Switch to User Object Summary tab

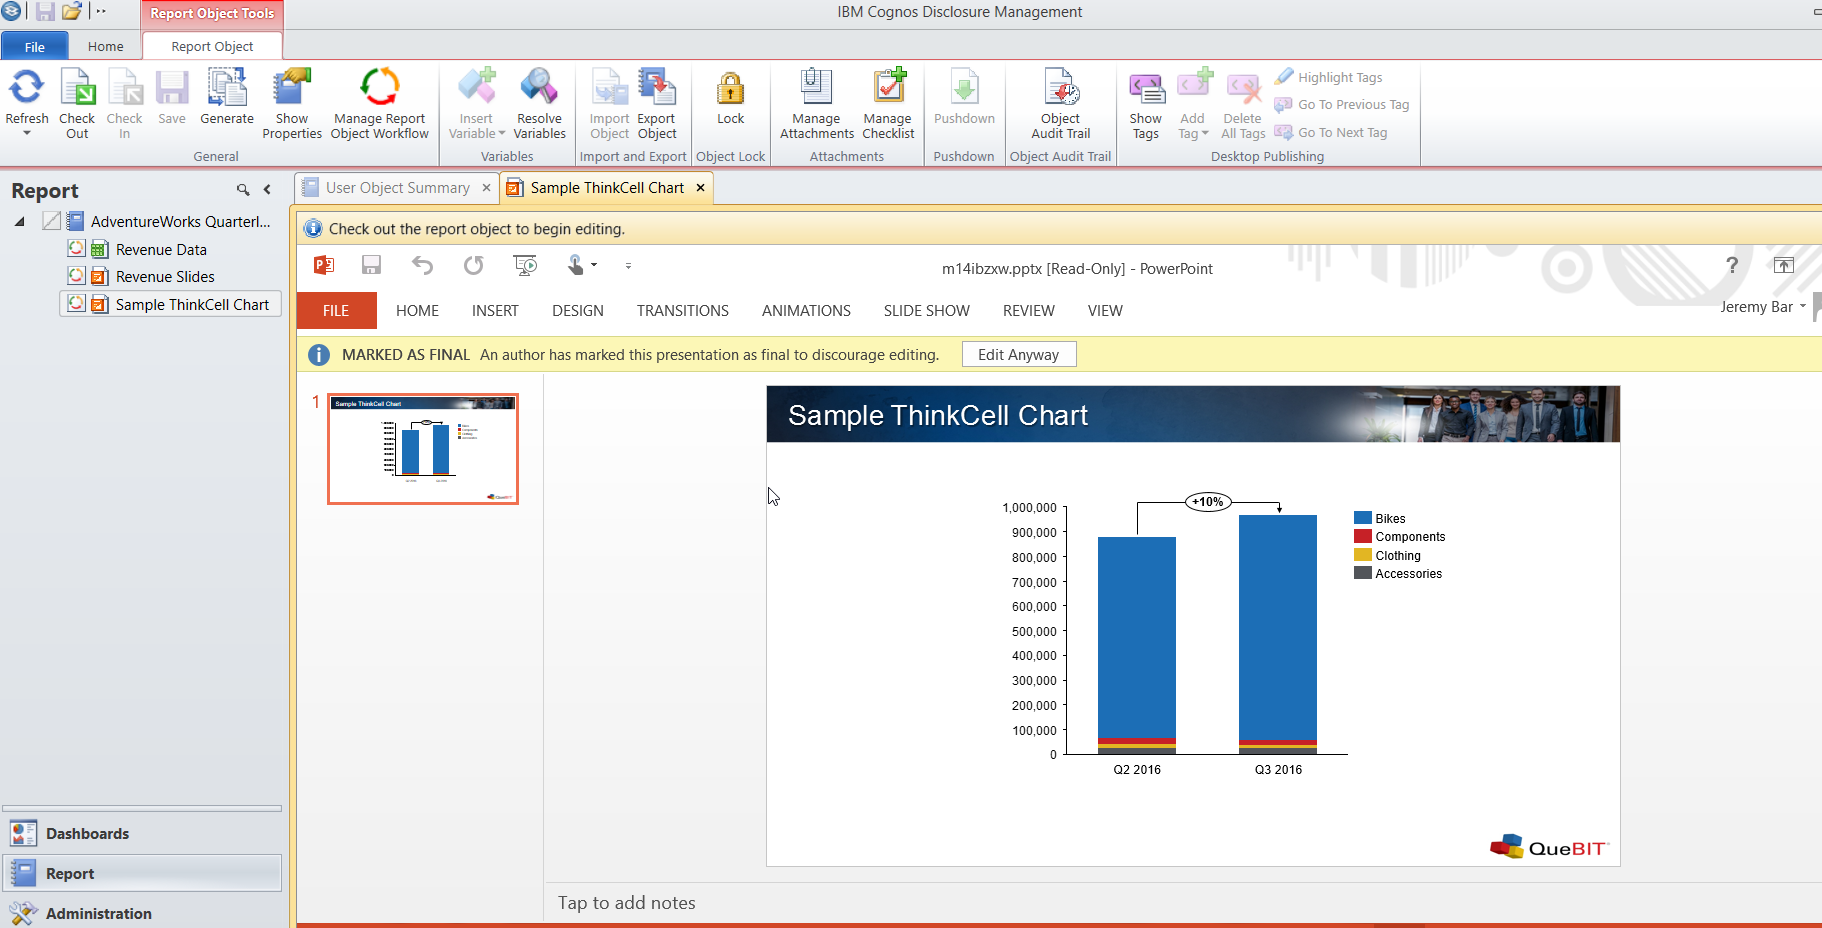point(398,188)
